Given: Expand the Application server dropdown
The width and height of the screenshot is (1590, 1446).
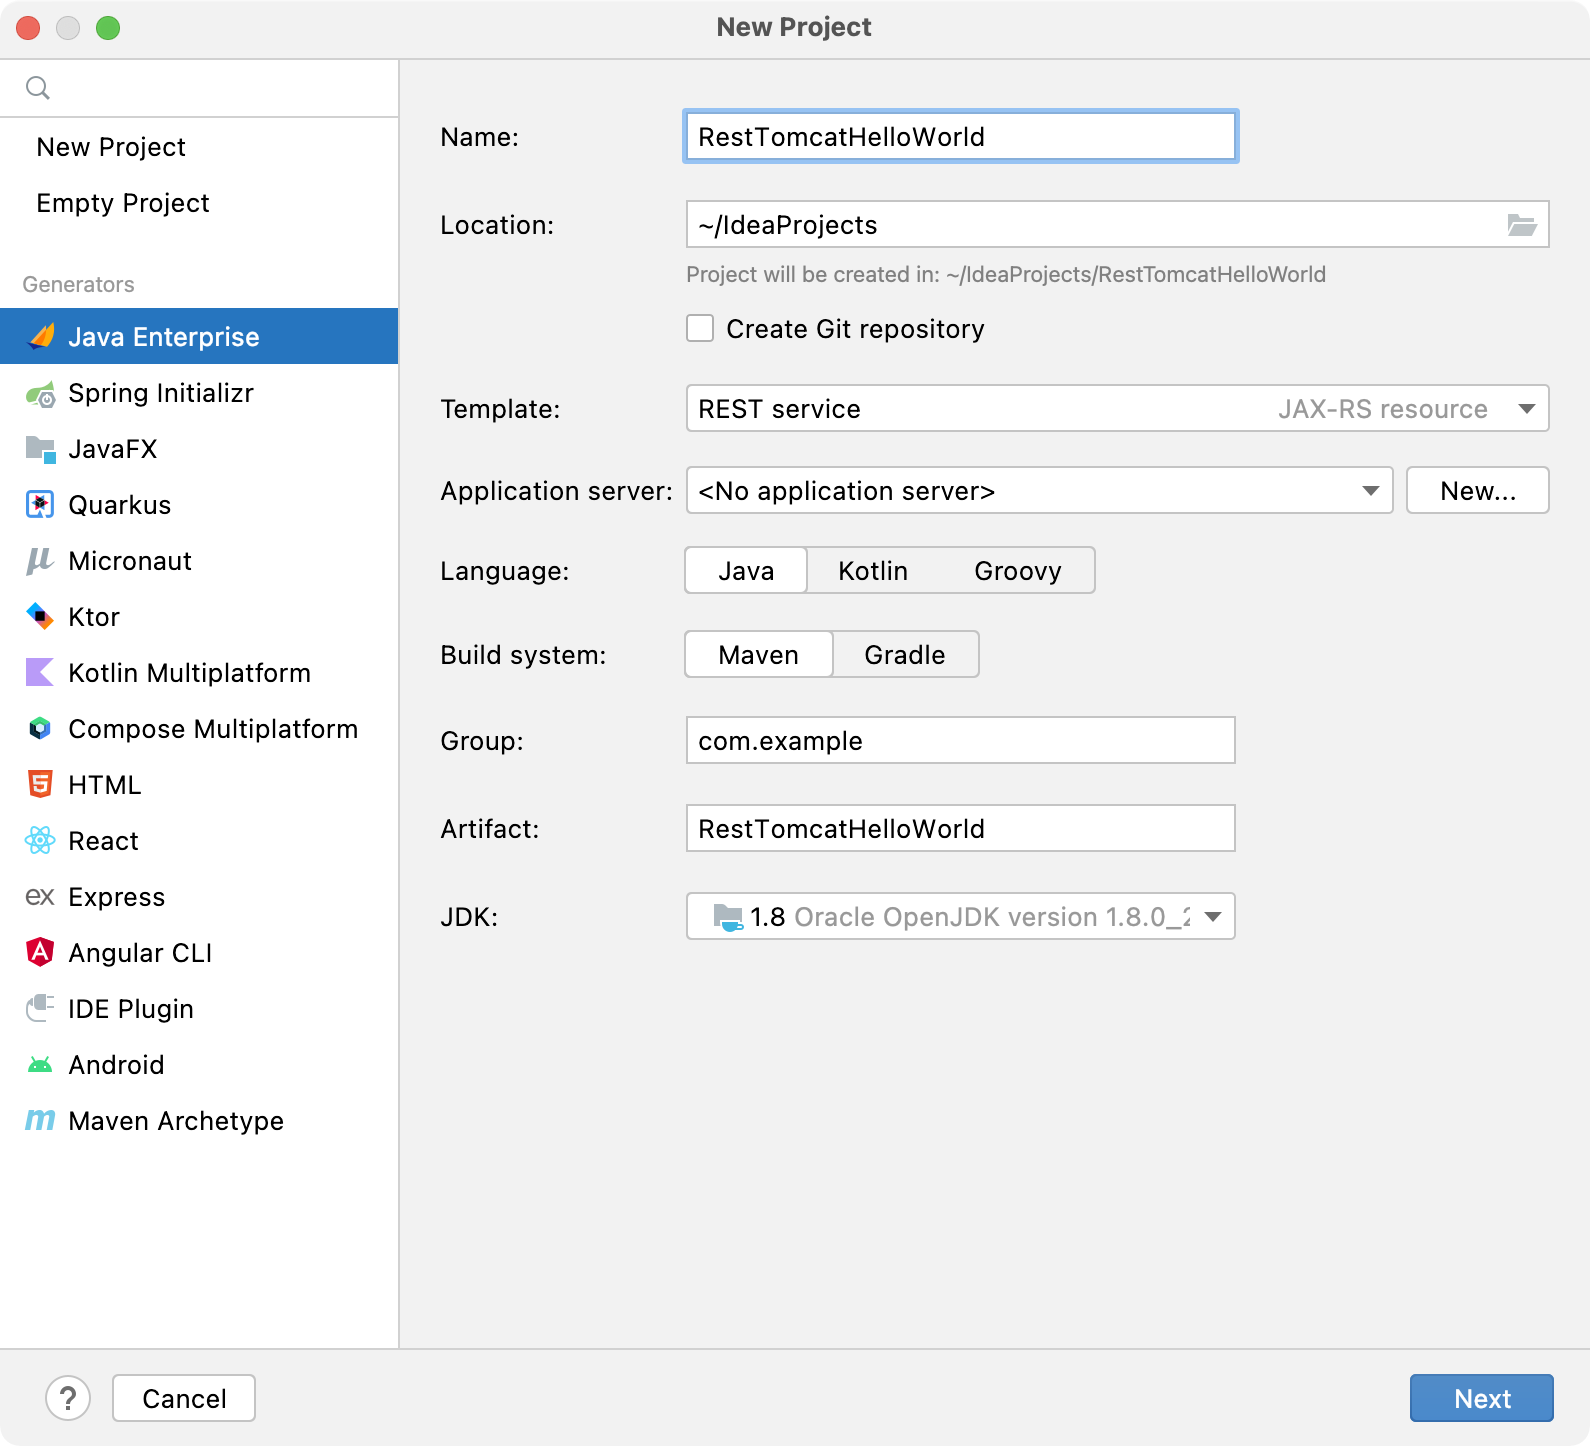Looking at the screenshot, I should pyautogui.click(x=1040, y=491).
